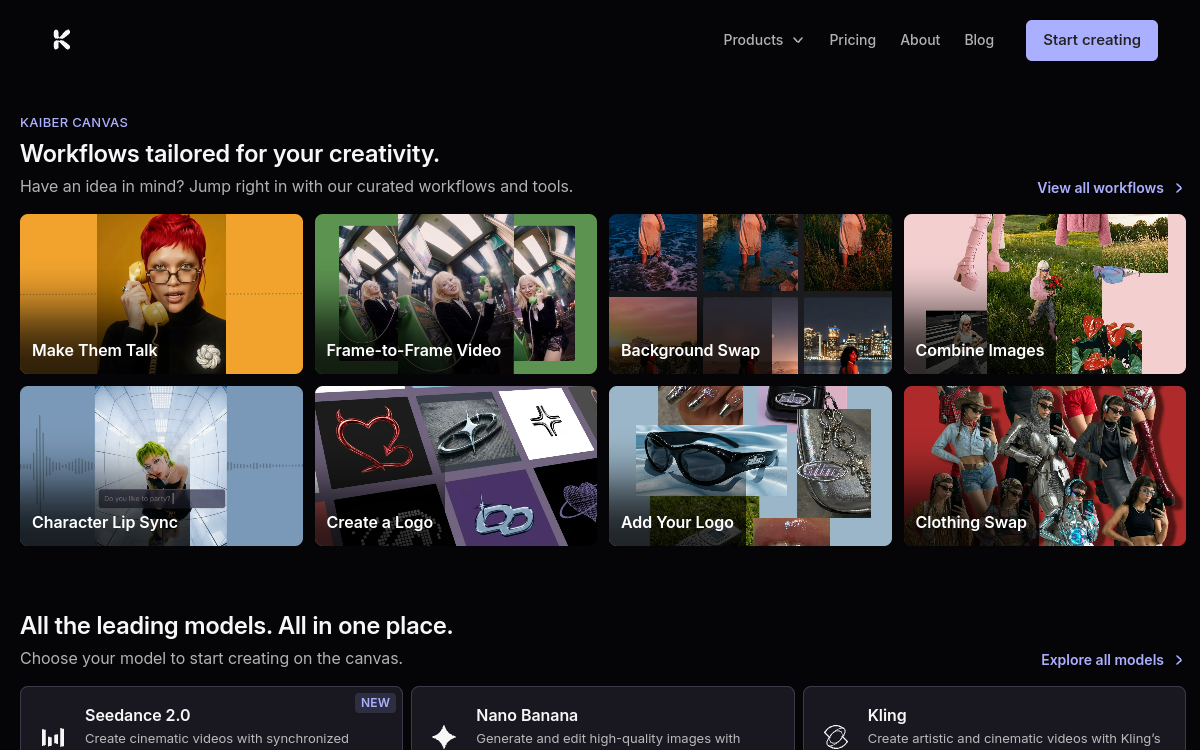
Task: Click the Products chevron arrow
Action: (798, 40)
